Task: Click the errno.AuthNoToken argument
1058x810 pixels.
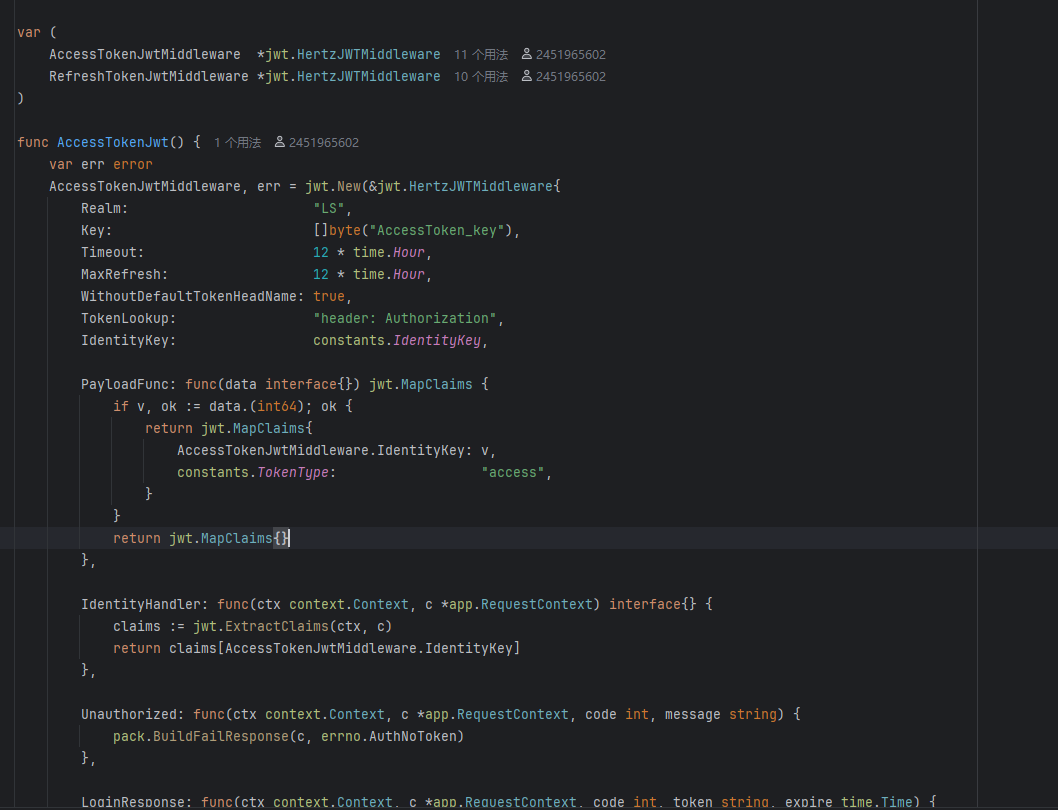Action: tap(389, 736)
